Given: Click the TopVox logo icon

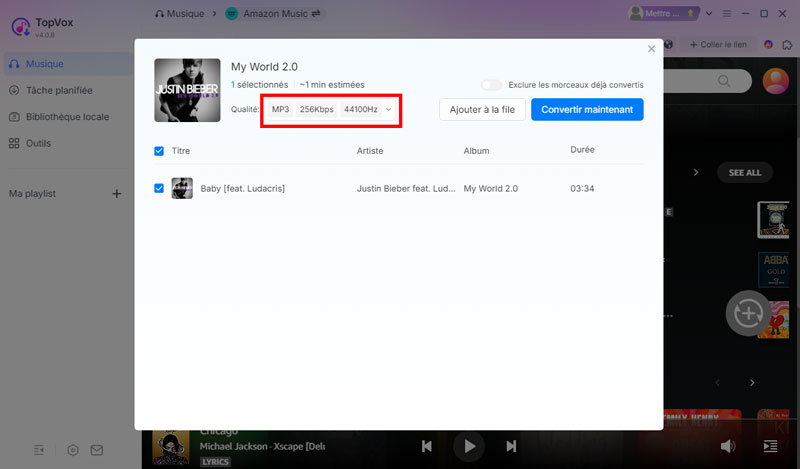Looking at the screenshot, I should [x=21, y=27].
